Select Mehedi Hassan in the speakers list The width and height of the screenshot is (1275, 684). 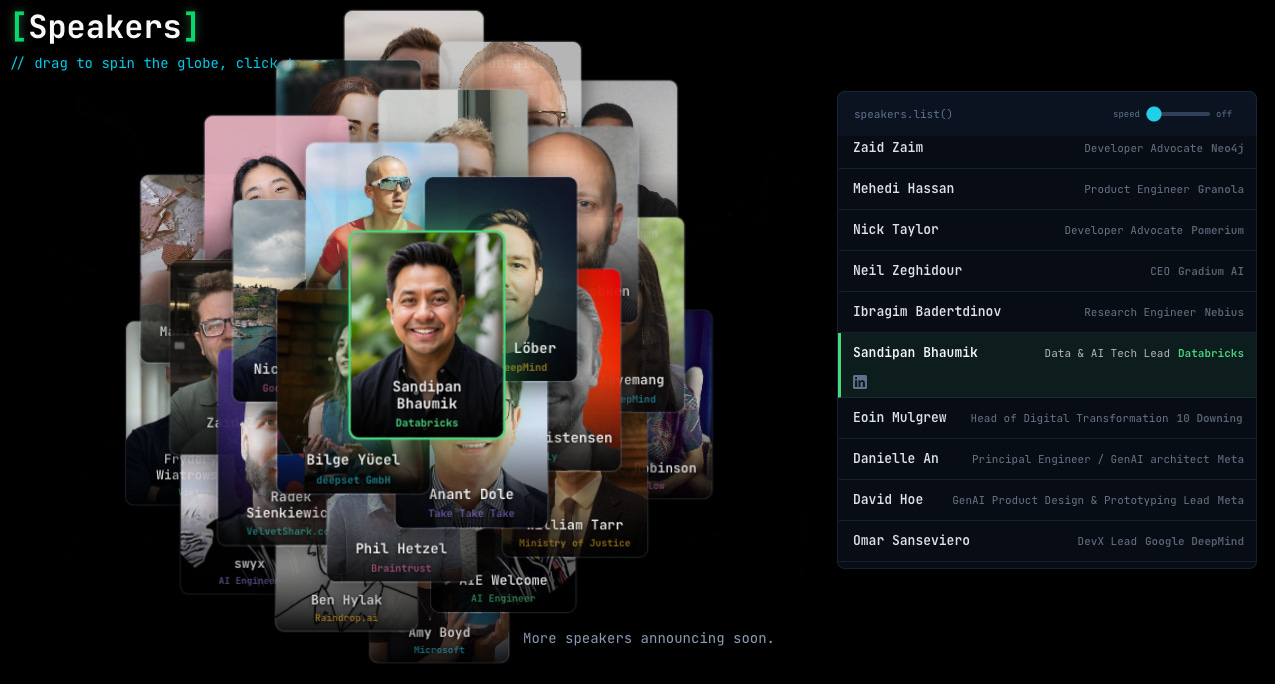pyautogui.click(x=1047, y=189)
